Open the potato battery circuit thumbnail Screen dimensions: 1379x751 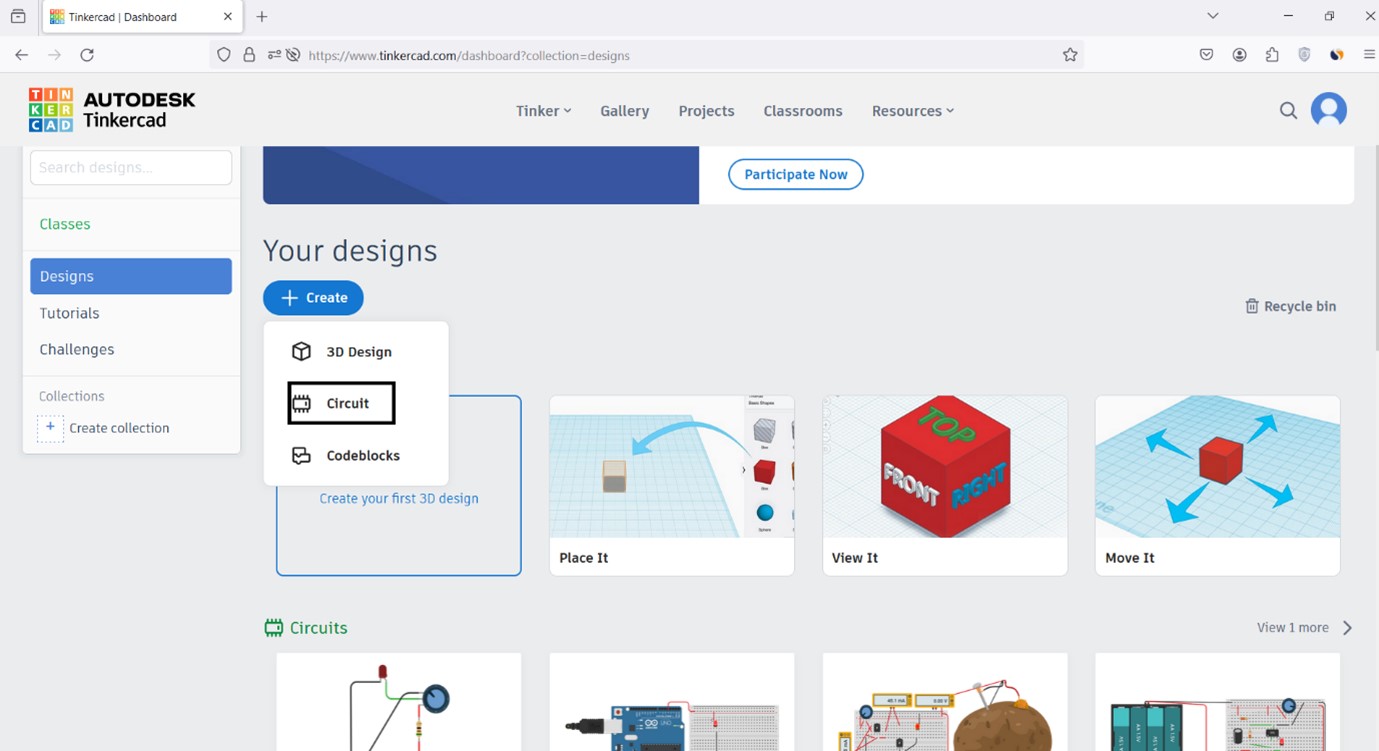(945, 702)
